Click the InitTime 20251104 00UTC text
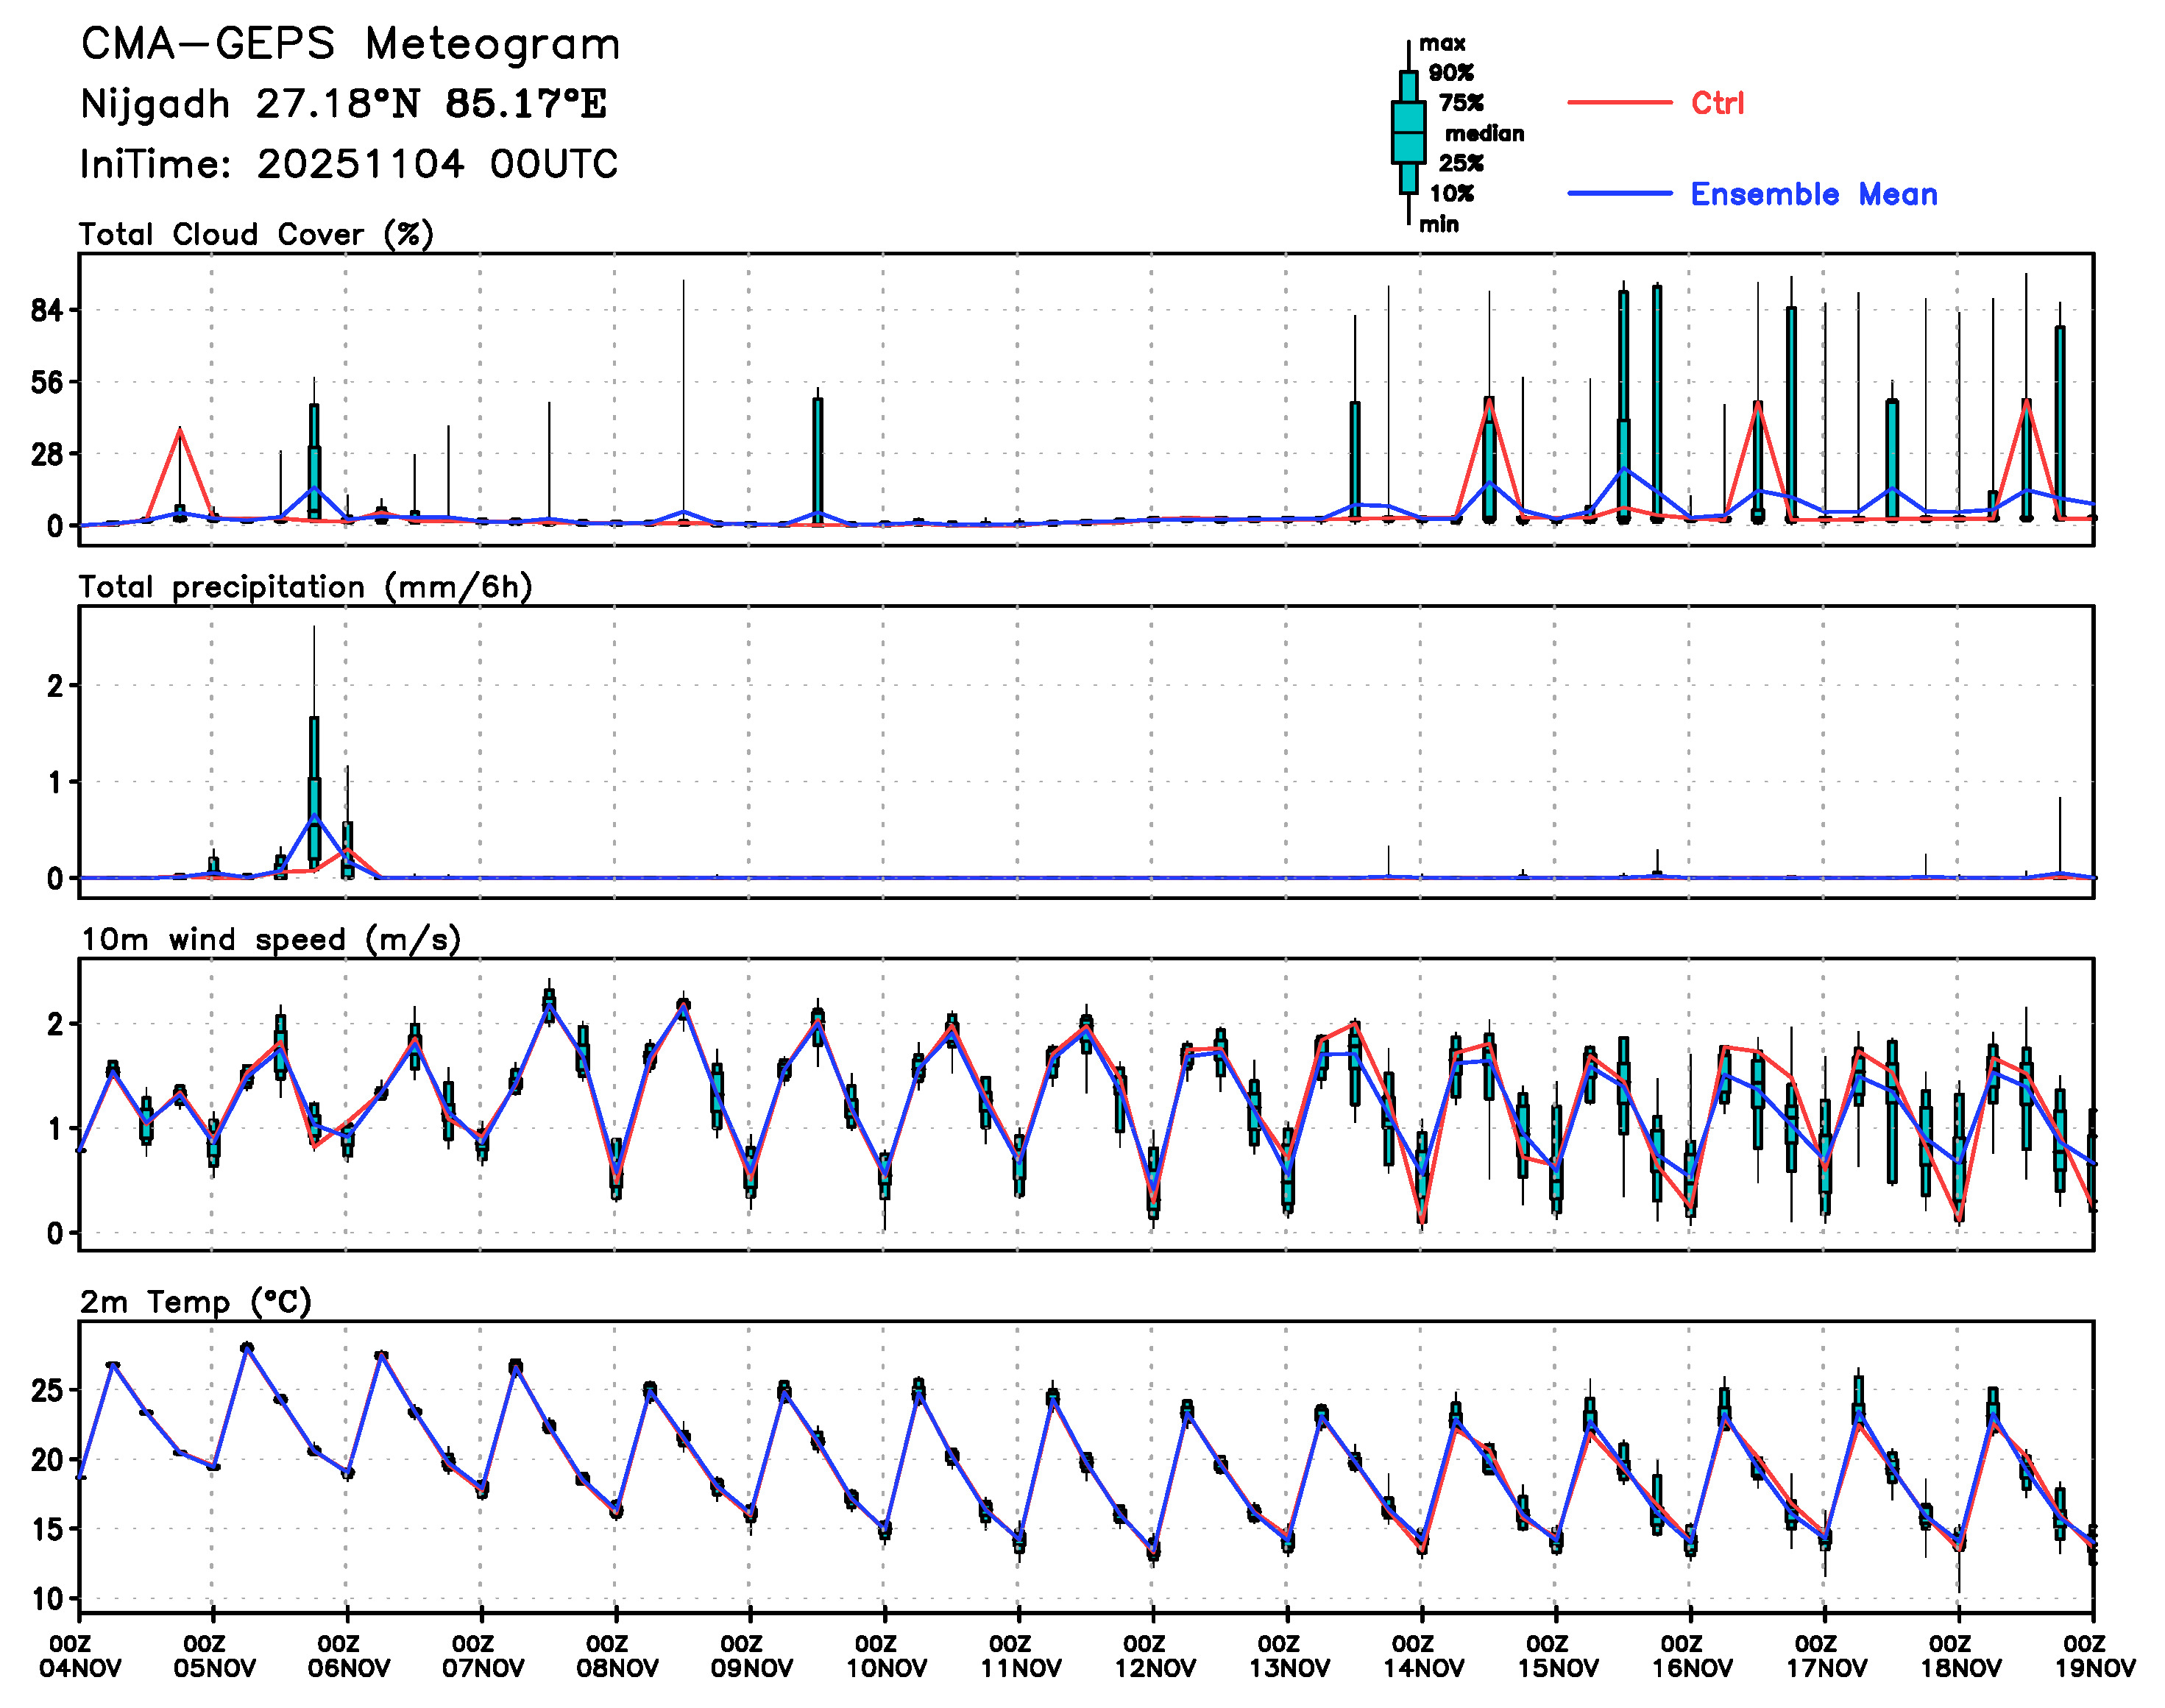Image resolution: width=2165 pixels, height=1708 pixels. click(349, 165)
